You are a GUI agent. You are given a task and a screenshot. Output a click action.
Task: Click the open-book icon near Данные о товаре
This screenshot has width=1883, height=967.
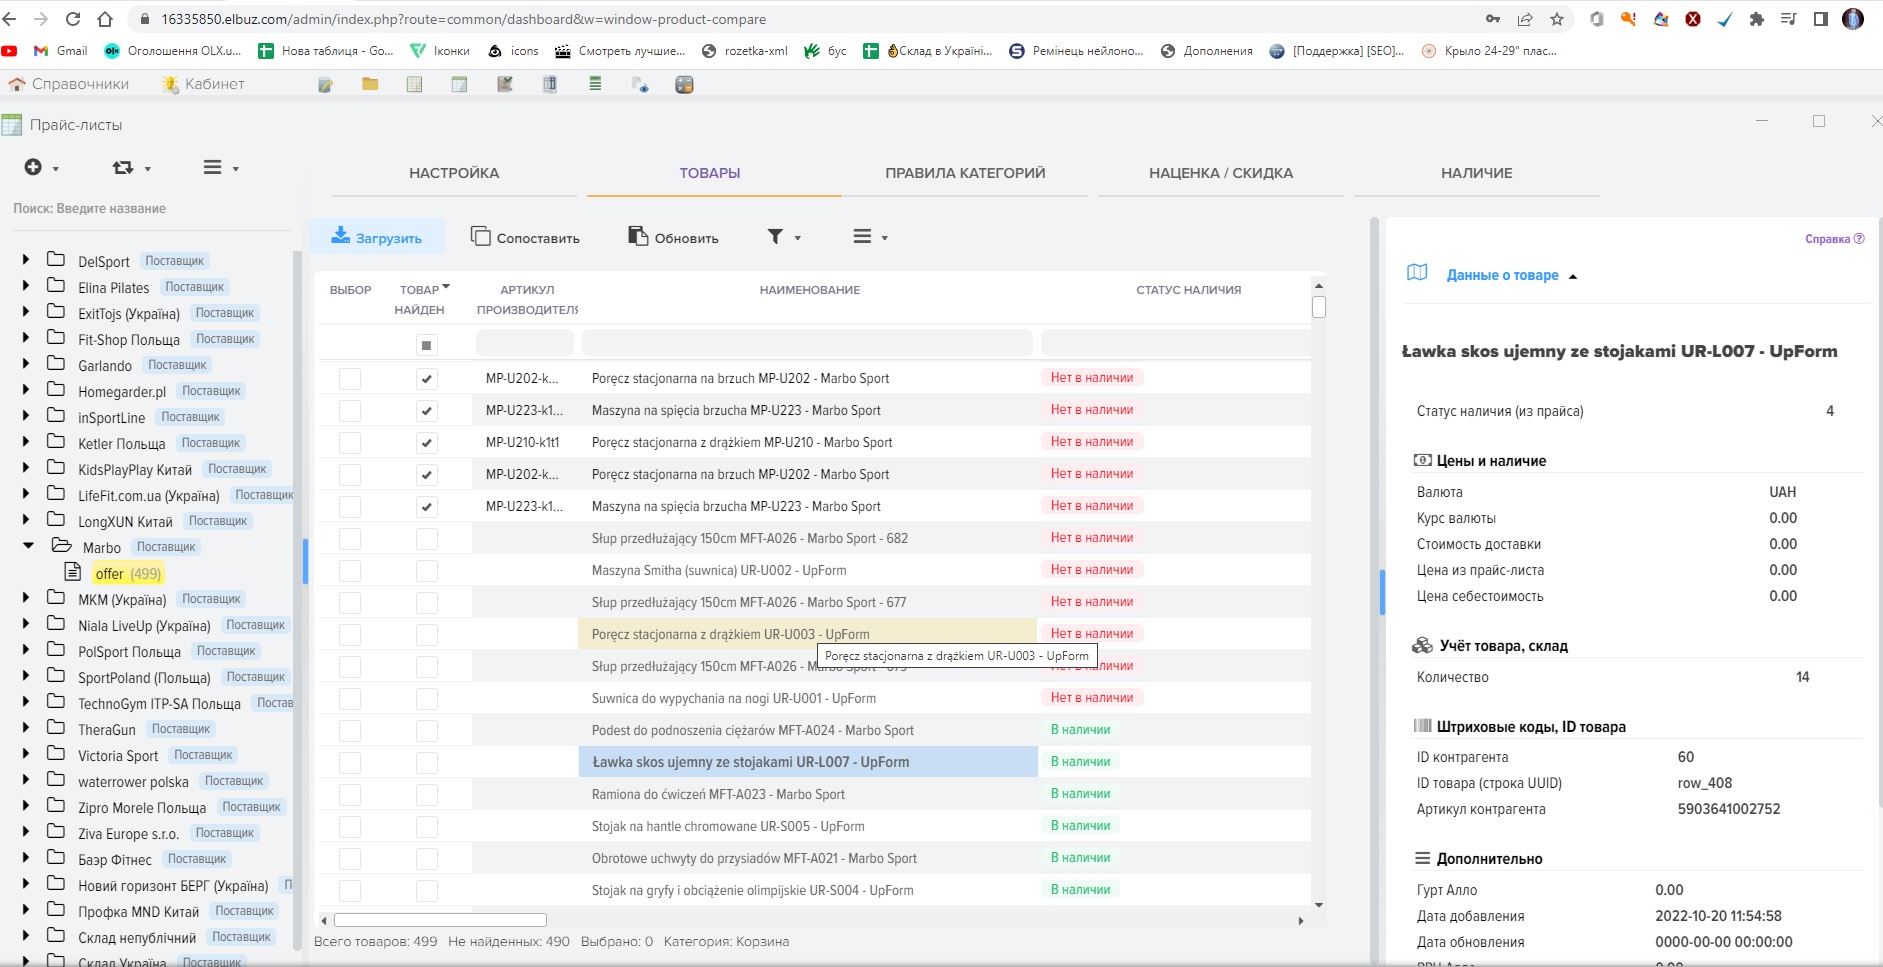1417,273
